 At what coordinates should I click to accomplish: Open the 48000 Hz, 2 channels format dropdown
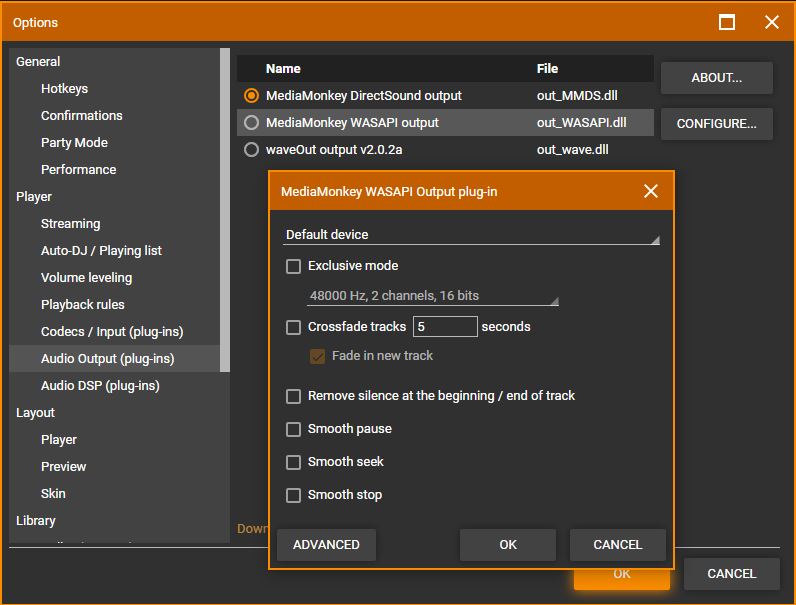433,296
